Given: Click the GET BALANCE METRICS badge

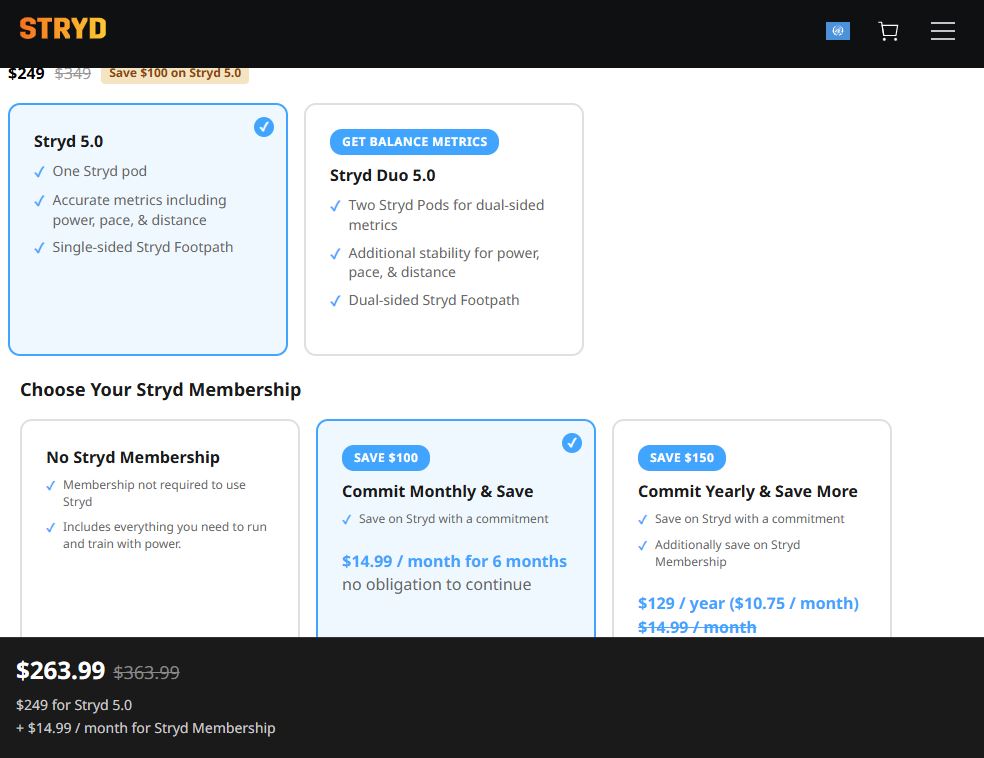Looking at the screenshot, I should pyautogui.click(x=414, y=142).
